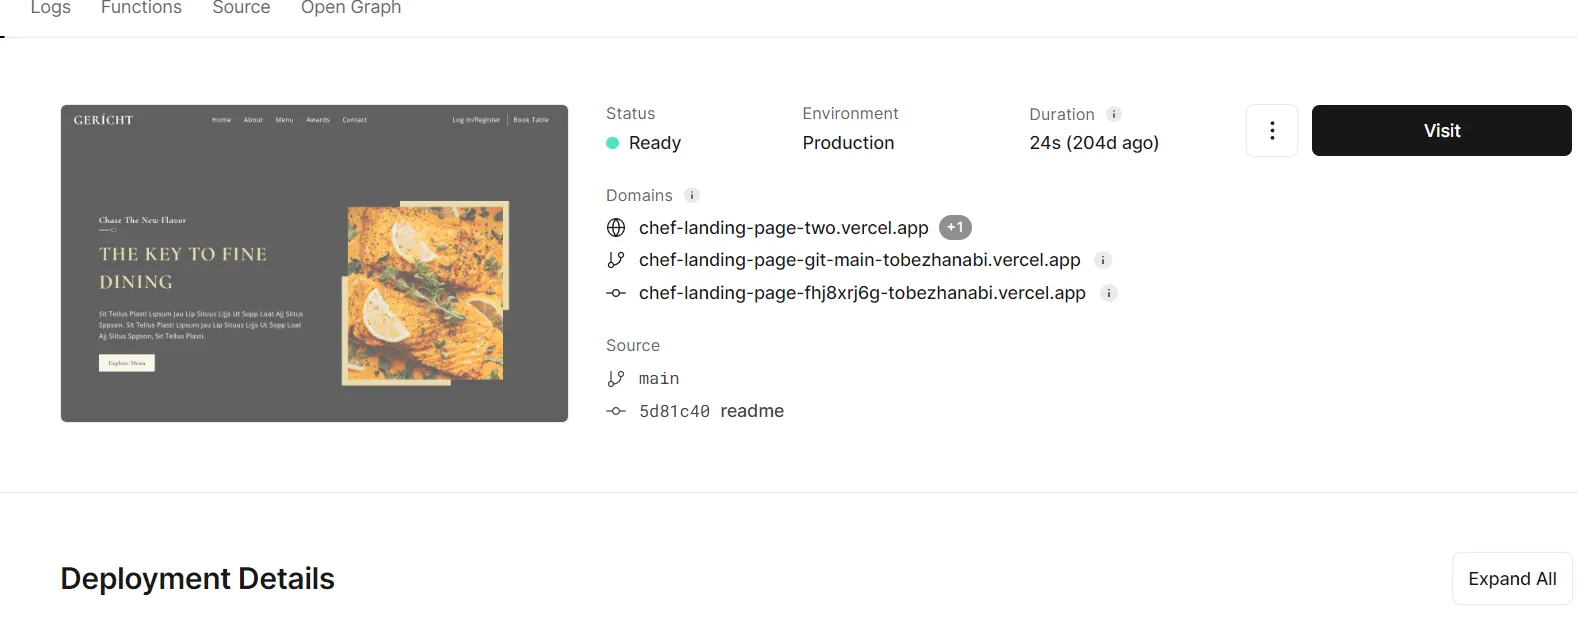Open the main branch source link
The height and width of the screenshot is (619, 1578).
(x=658, y=379)
